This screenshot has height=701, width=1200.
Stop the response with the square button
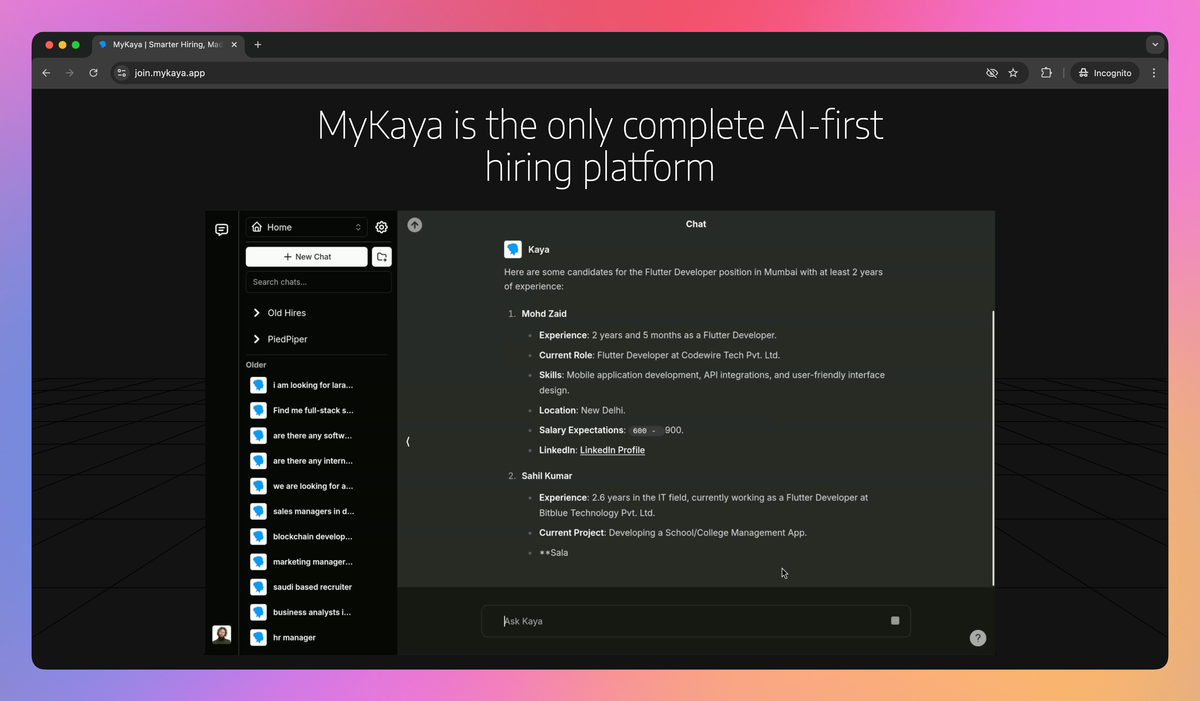coord(895,621)
